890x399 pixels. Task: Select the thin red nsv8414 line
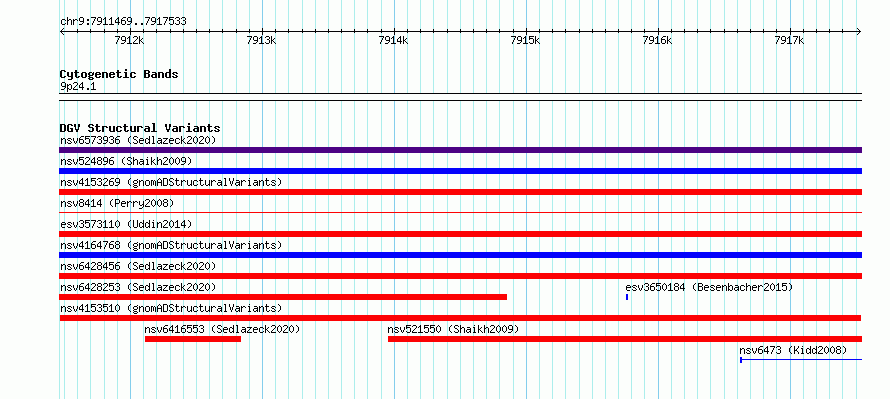point(460,212)
